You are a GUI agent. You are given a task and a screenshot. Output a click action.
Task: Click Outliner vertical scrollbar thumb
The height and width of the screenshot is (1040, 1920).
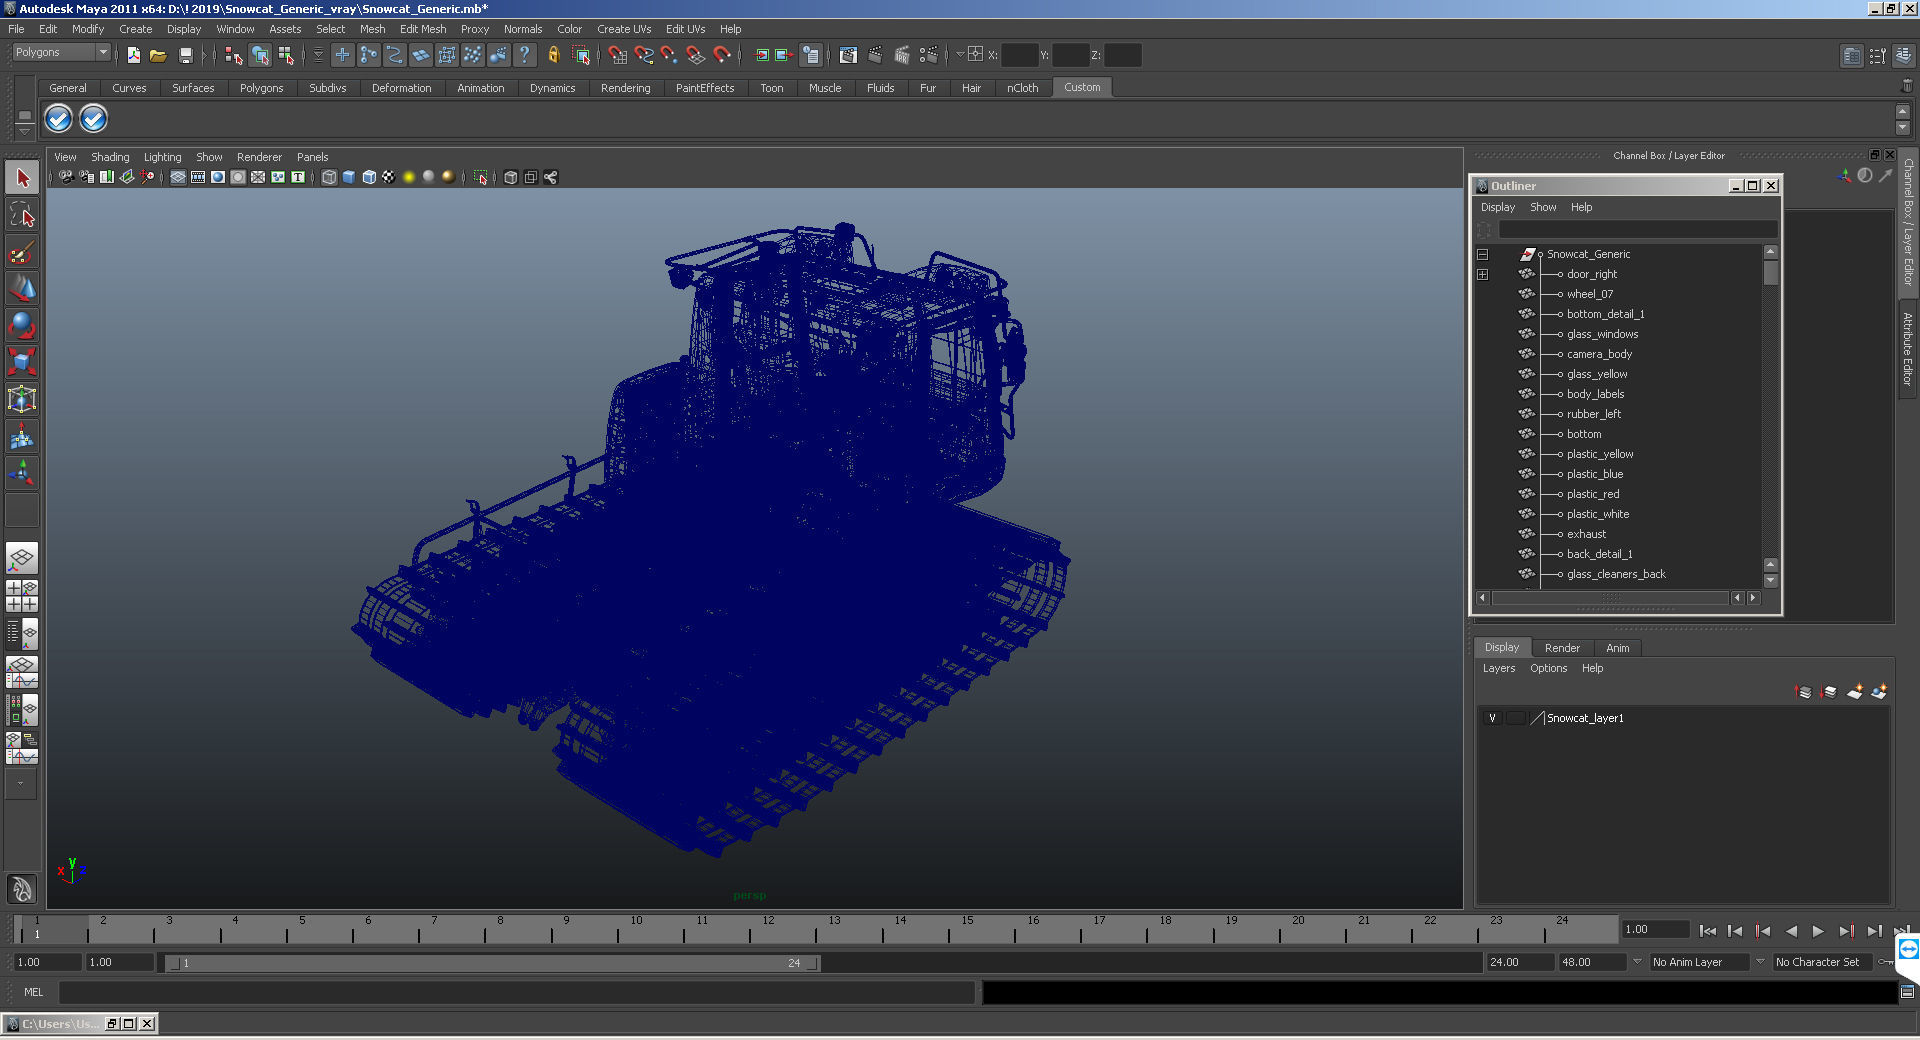[1770, 273]
